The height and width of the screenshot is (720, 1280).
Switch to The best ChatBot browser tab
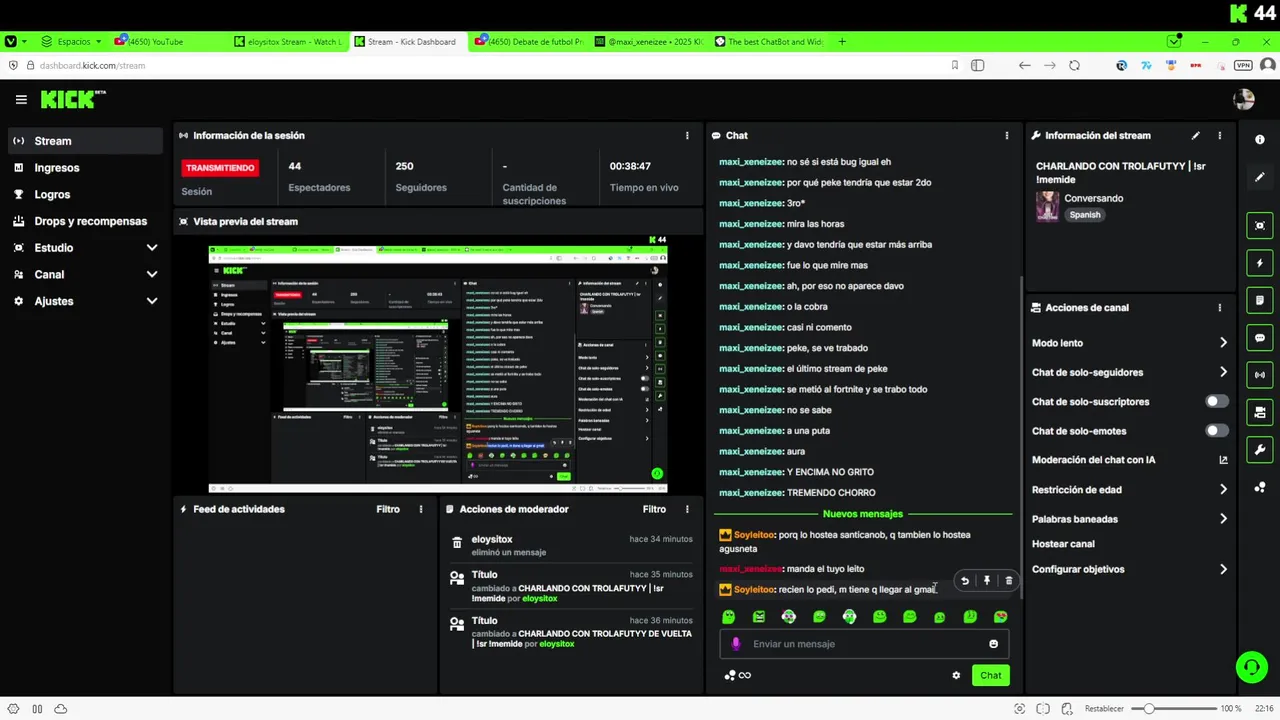pos(768,42)
